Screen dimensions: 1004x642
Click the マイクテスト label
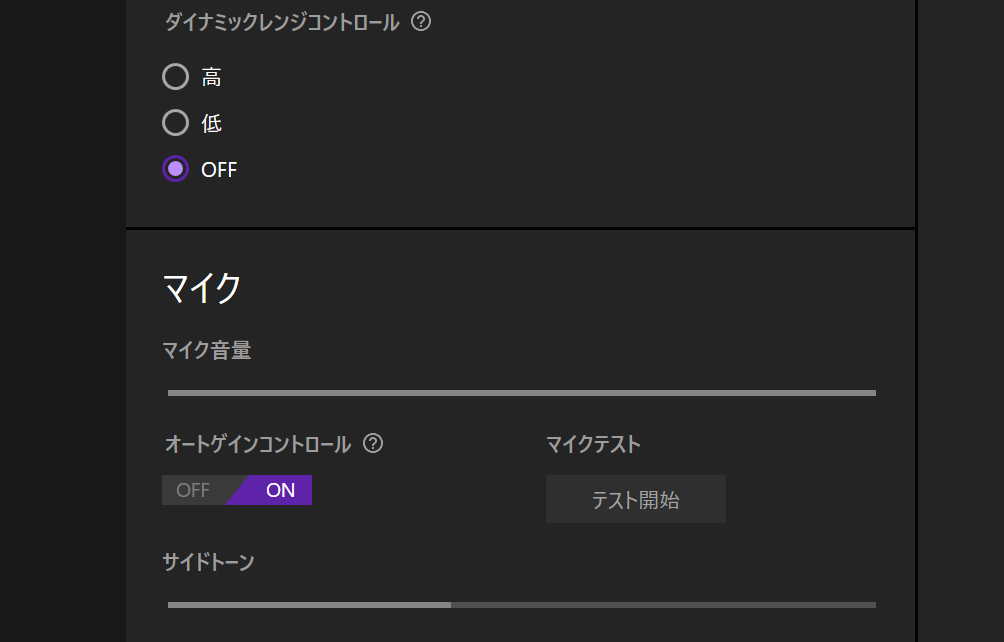coord(593,444)
